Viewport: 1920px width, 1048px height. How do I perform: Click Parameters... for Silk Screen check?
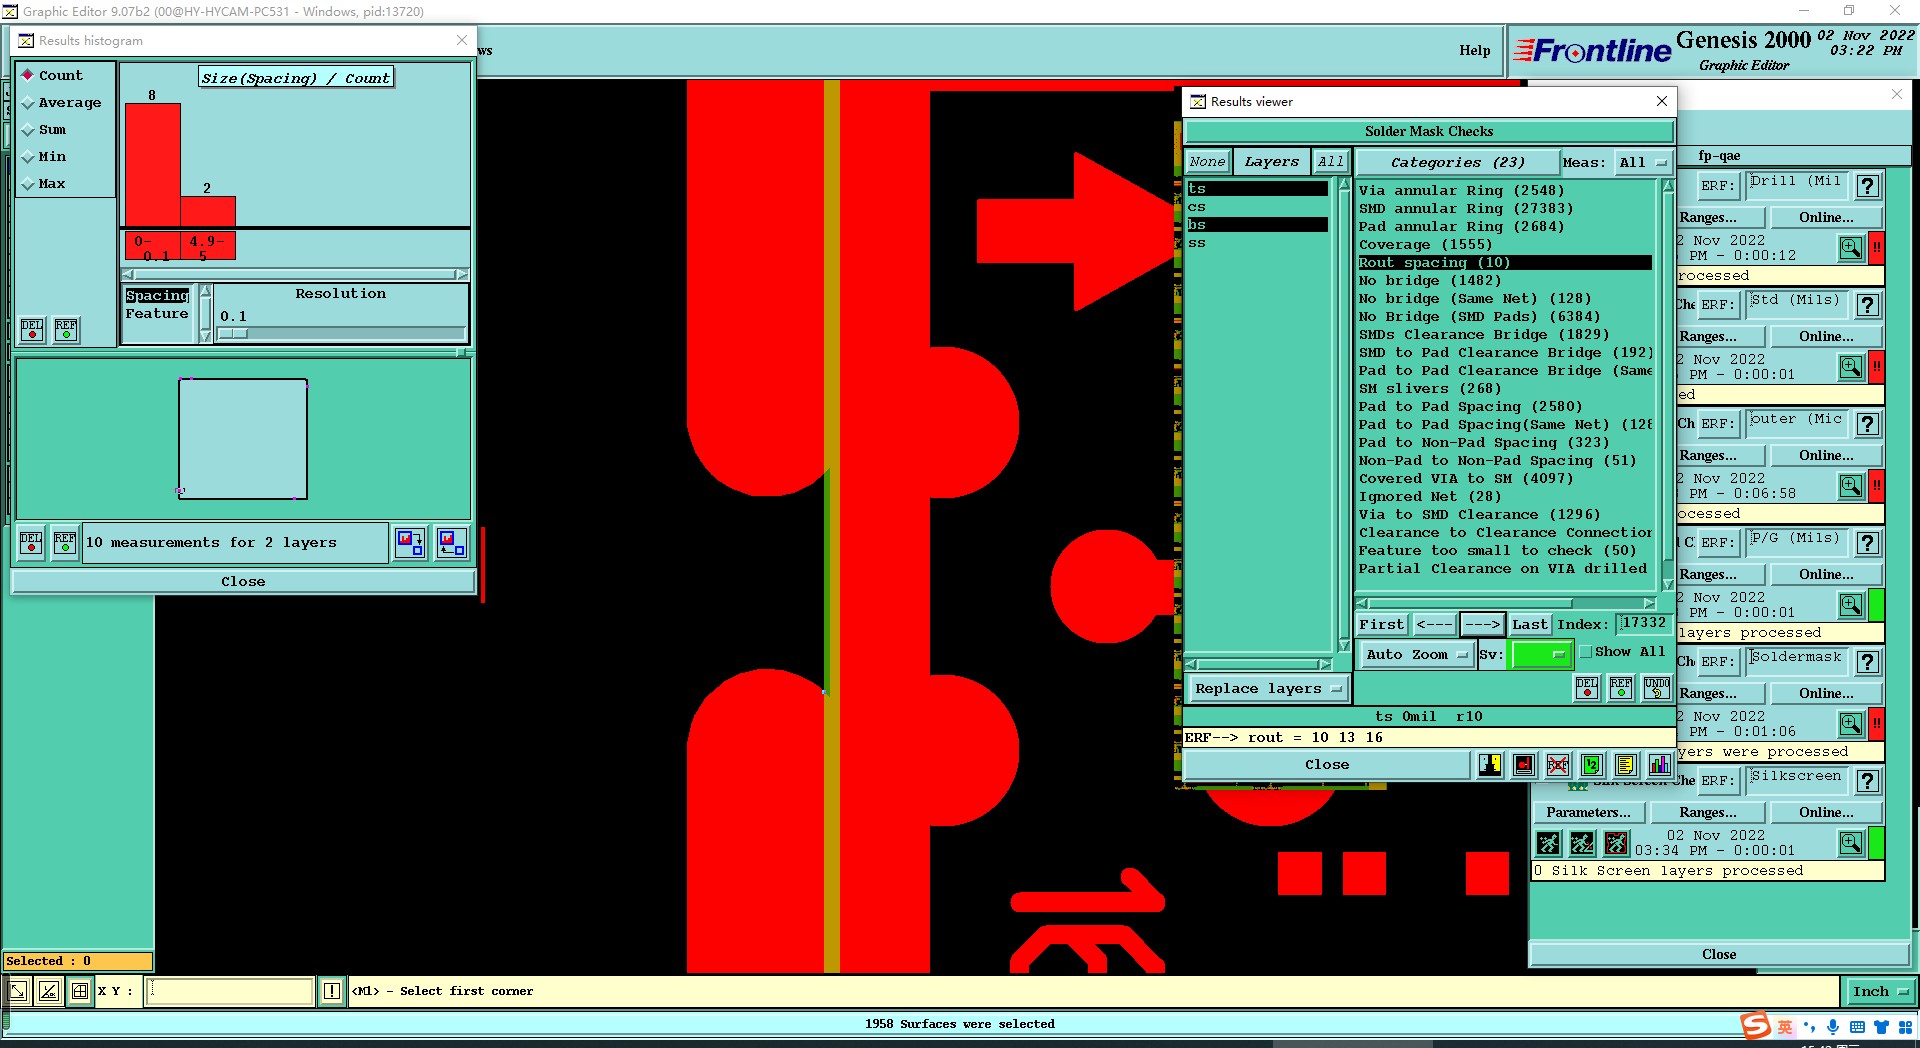click(x=1588, y=813)
